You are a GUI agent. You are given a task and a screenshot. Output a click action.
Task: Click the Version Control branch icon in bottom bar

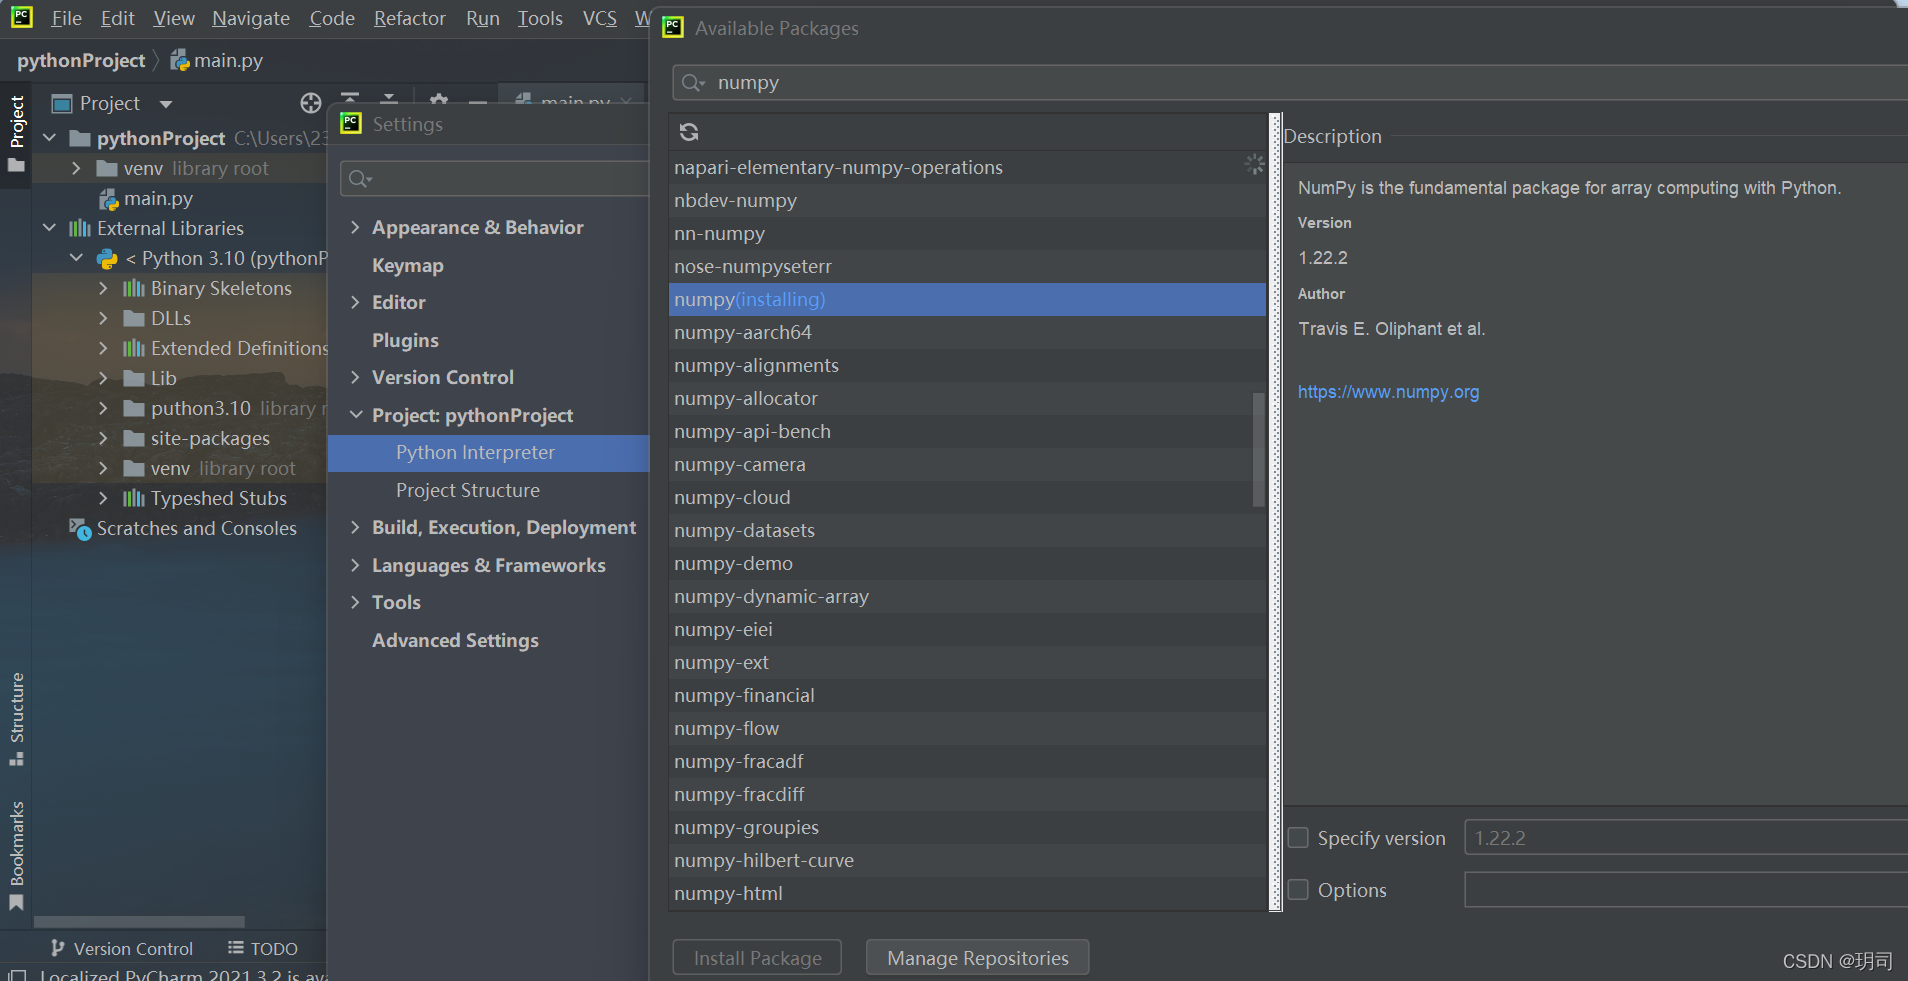tap(58, 948)
